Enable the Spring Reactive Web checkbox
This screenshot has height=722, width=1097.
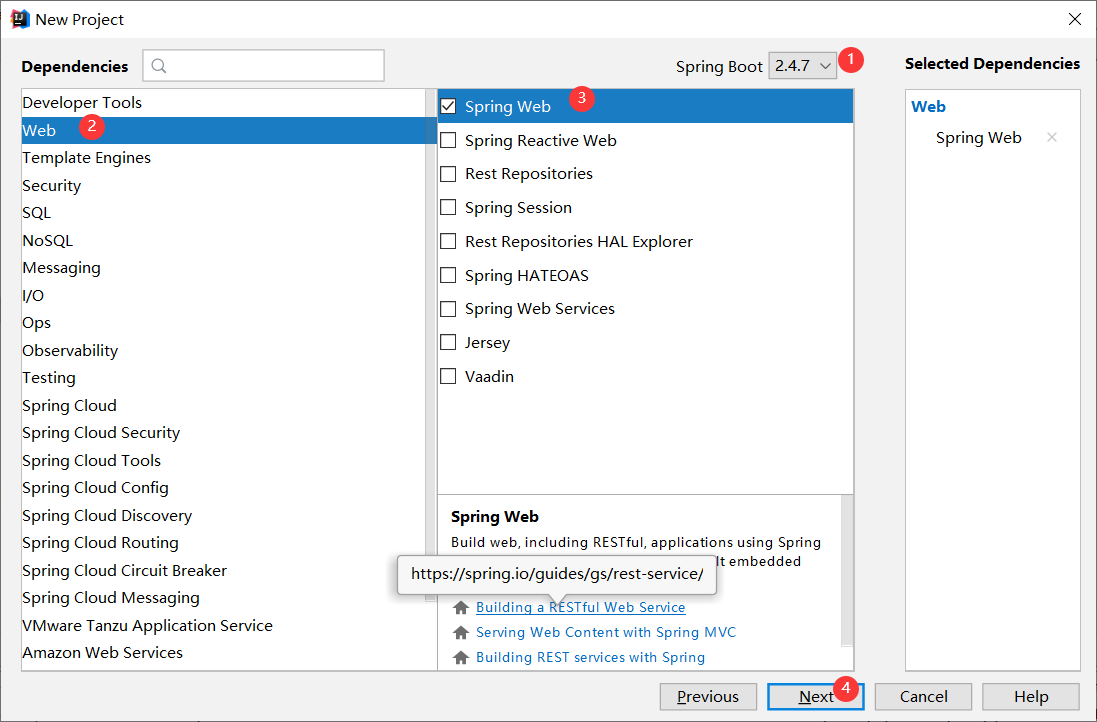449,141
